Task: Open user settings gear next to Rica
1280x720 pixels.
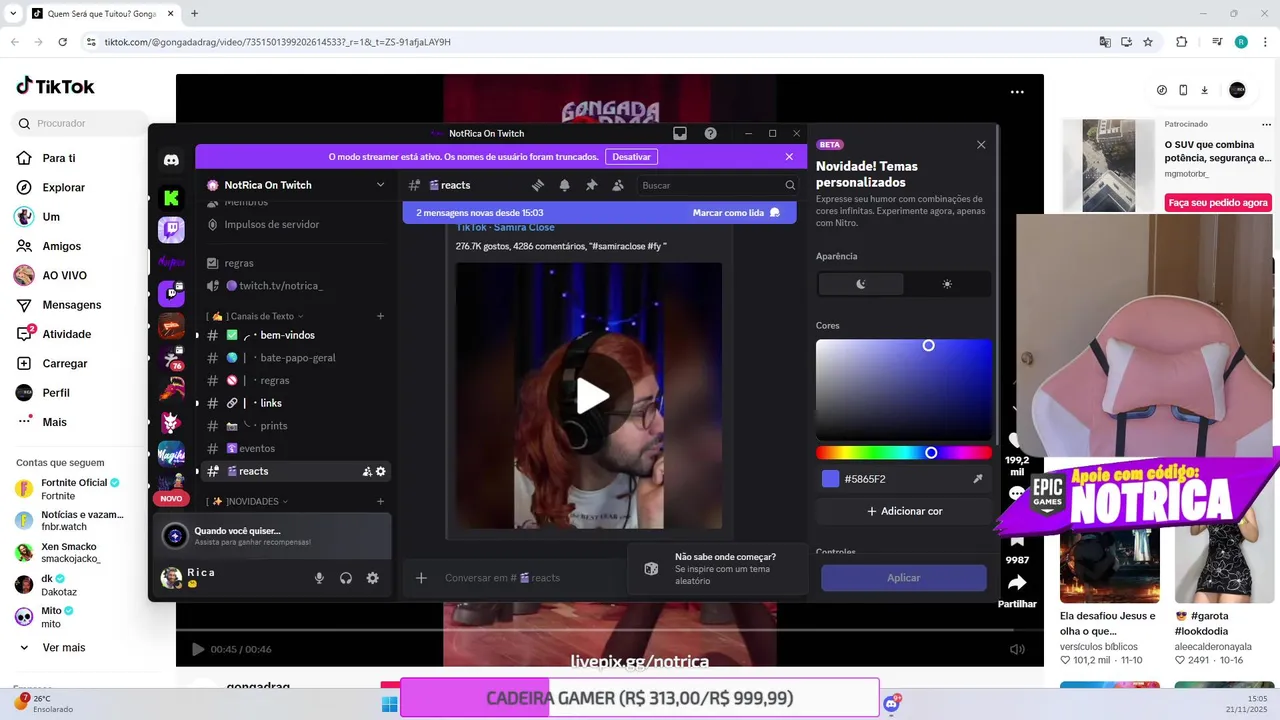Action: pos(372,578)
